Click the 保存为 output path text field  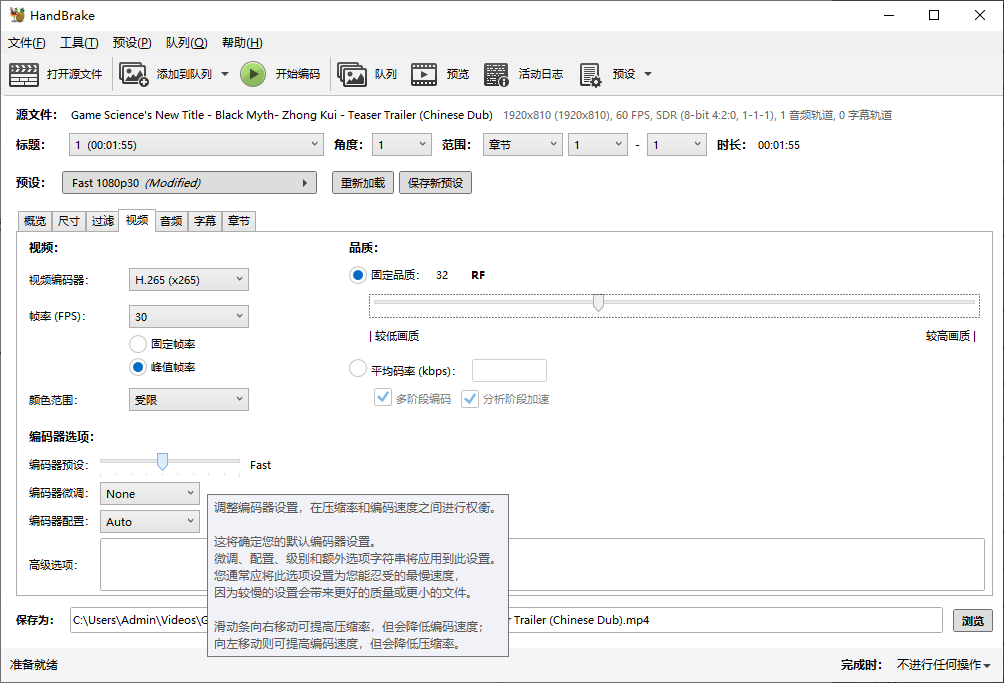(300, 620)
